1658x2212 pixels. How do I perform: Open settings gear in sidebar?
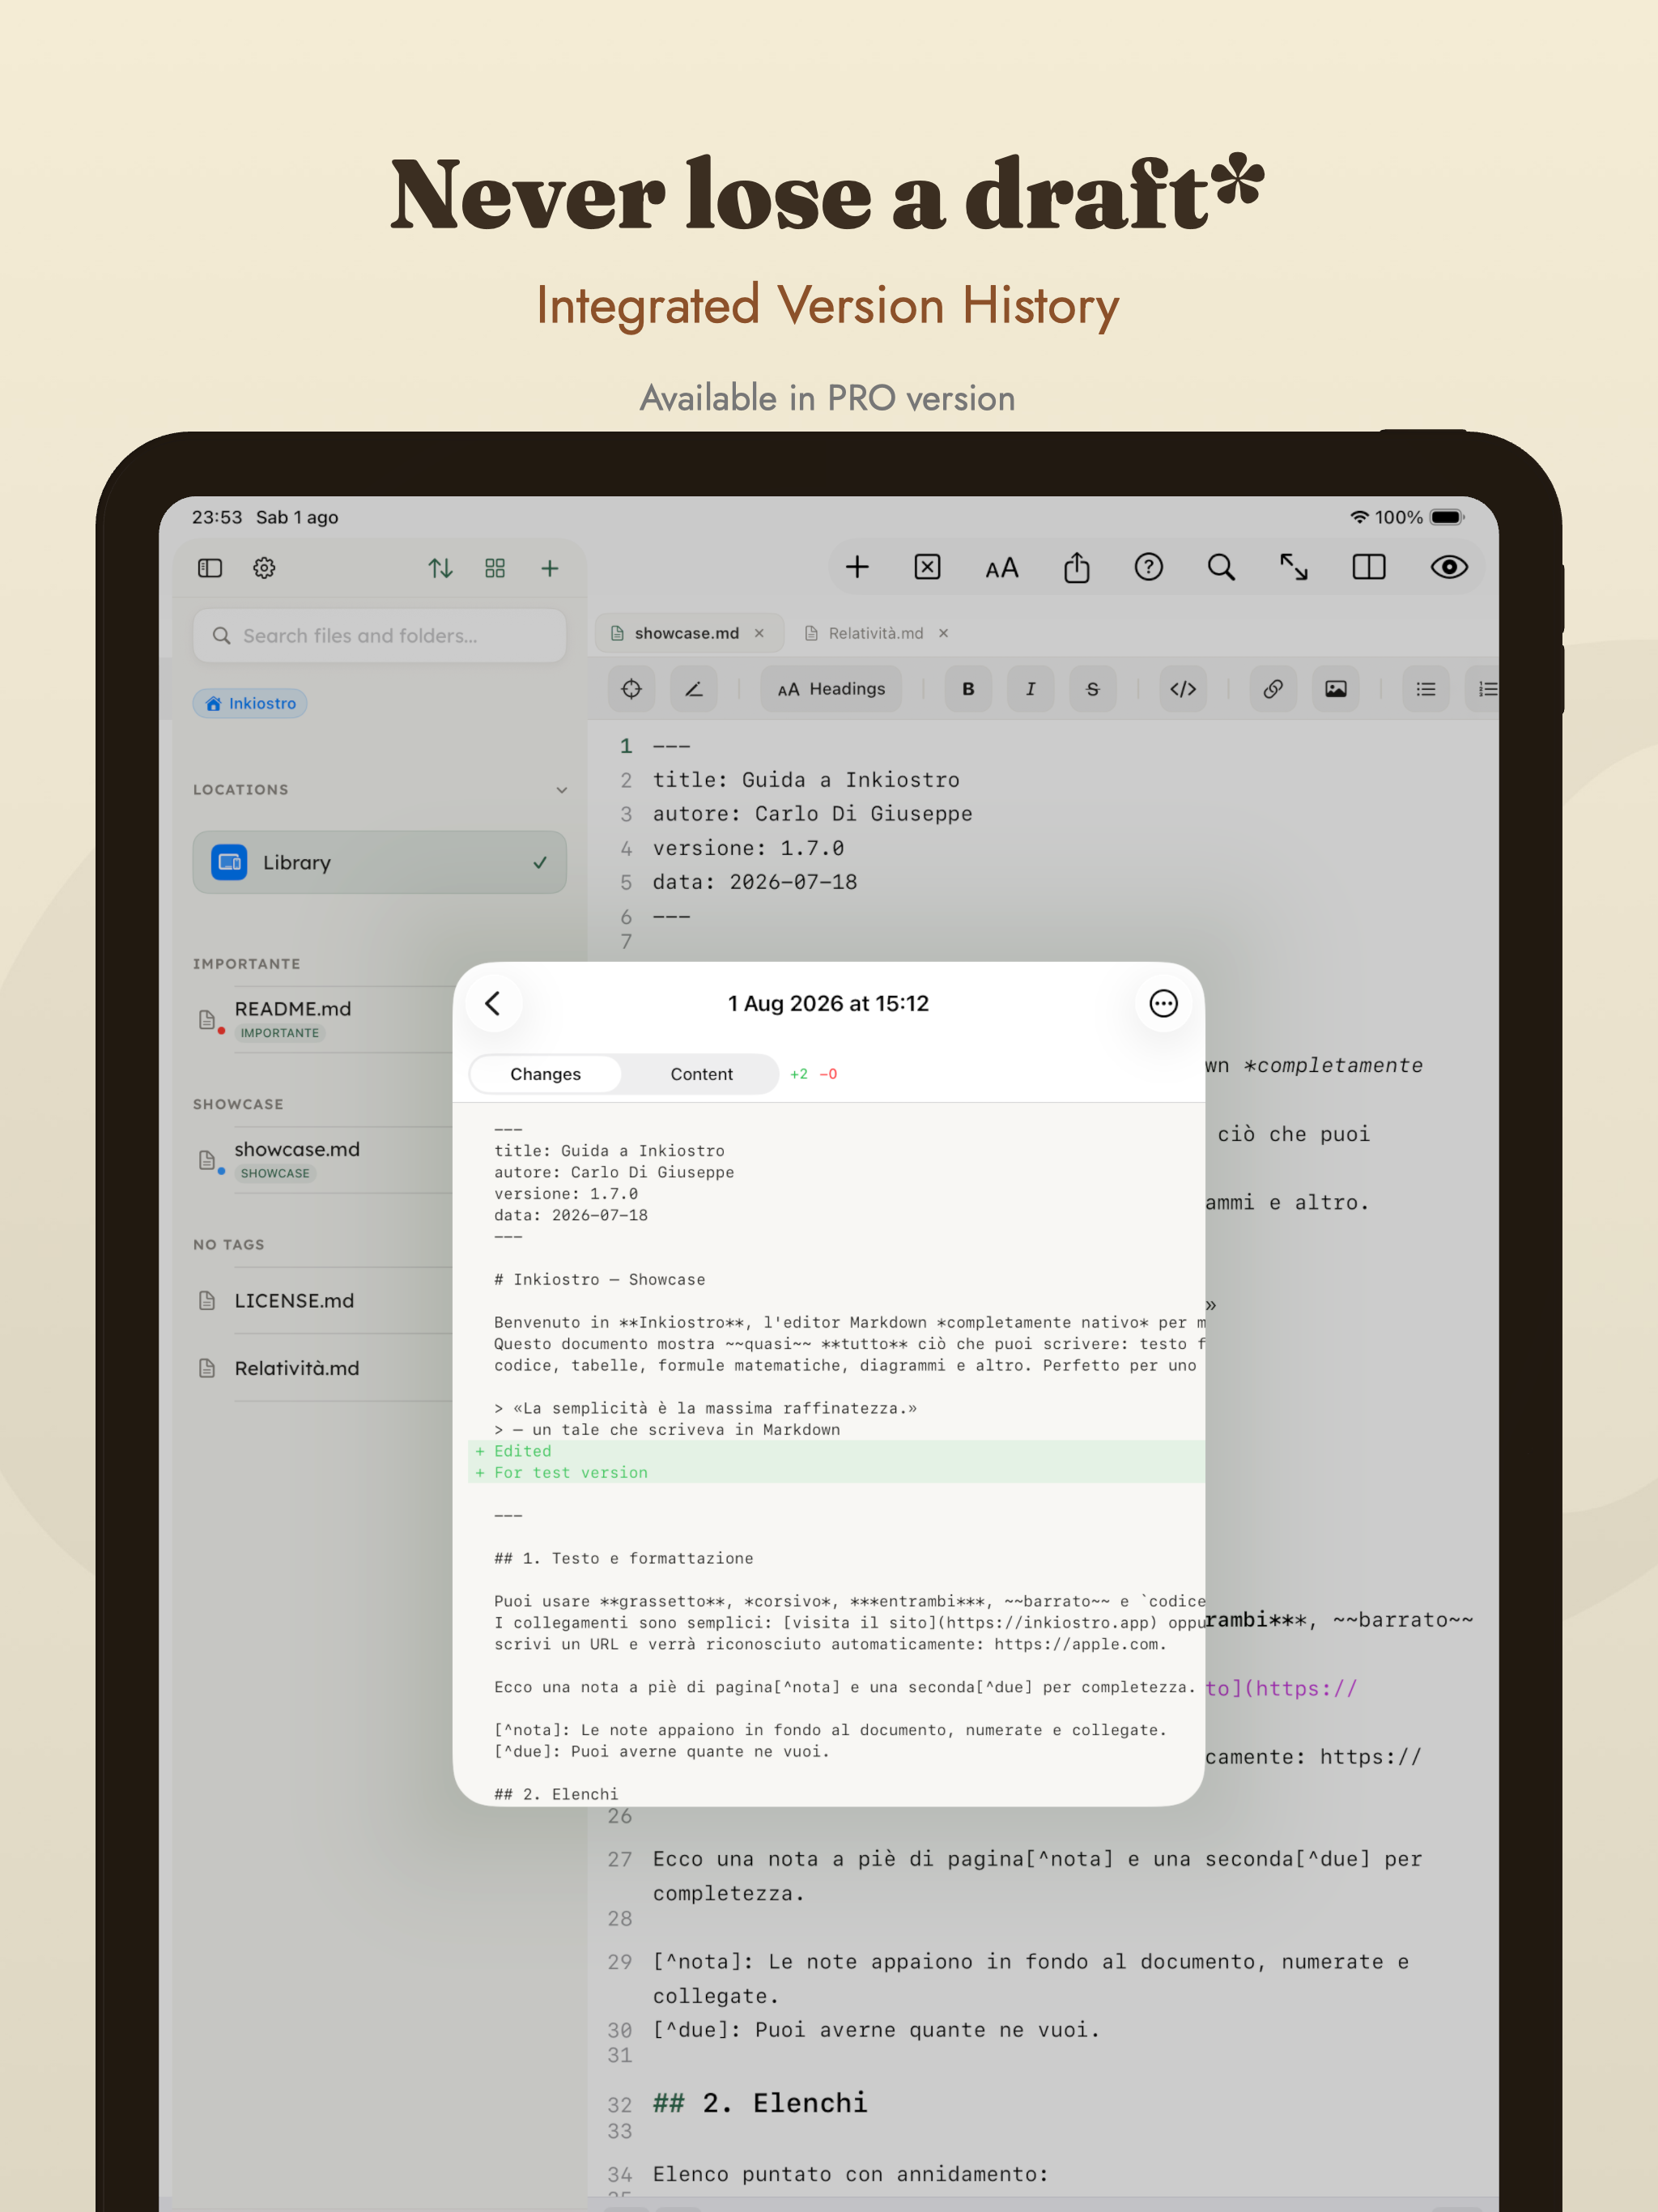tap(264, 568)
